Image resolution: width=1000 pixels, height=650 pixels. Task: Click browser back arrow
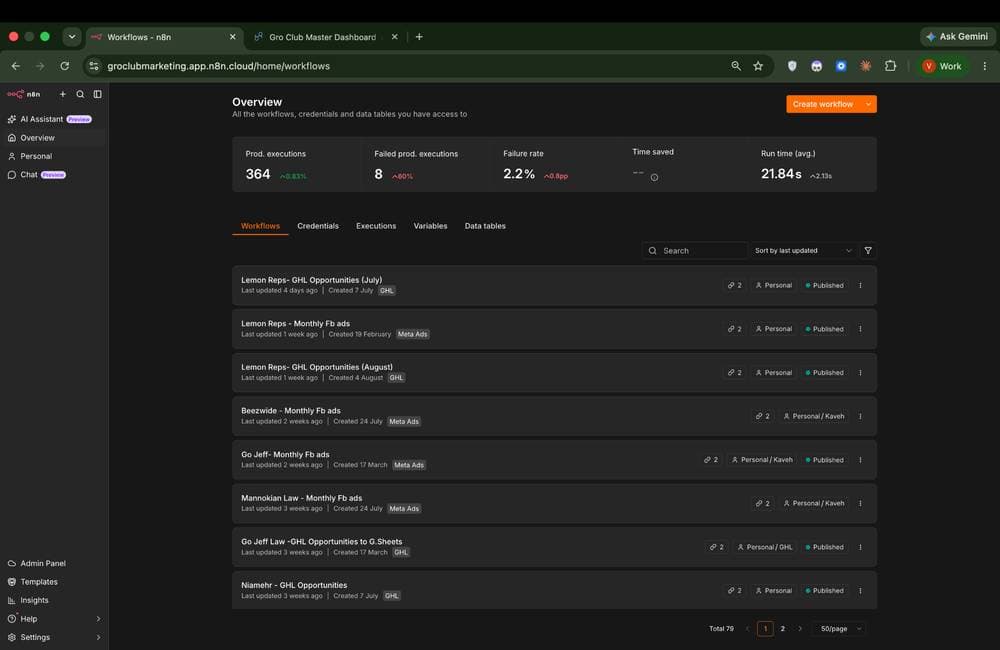pos(16,66)
